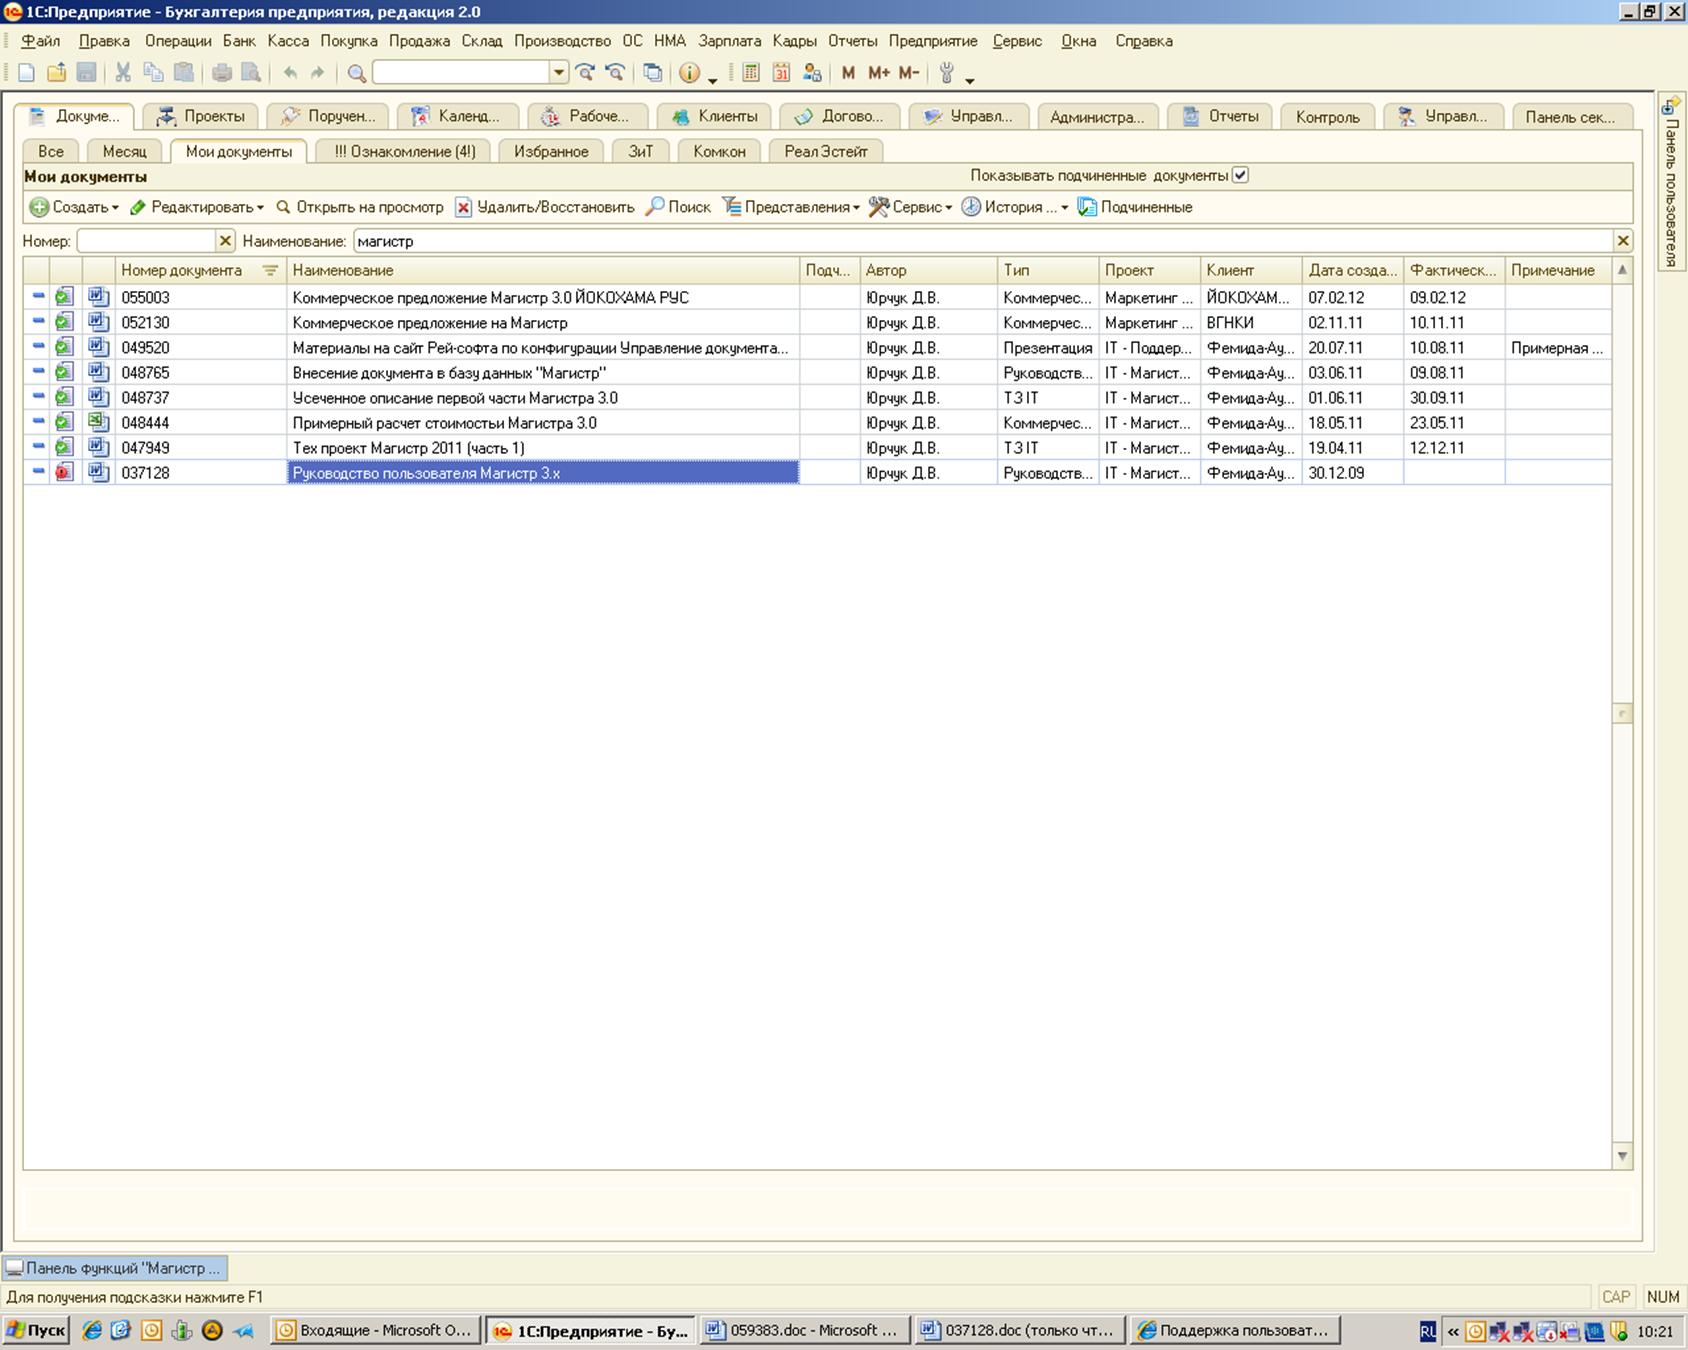
Task: Click the Open file folder icon
Action: point(57,72)
